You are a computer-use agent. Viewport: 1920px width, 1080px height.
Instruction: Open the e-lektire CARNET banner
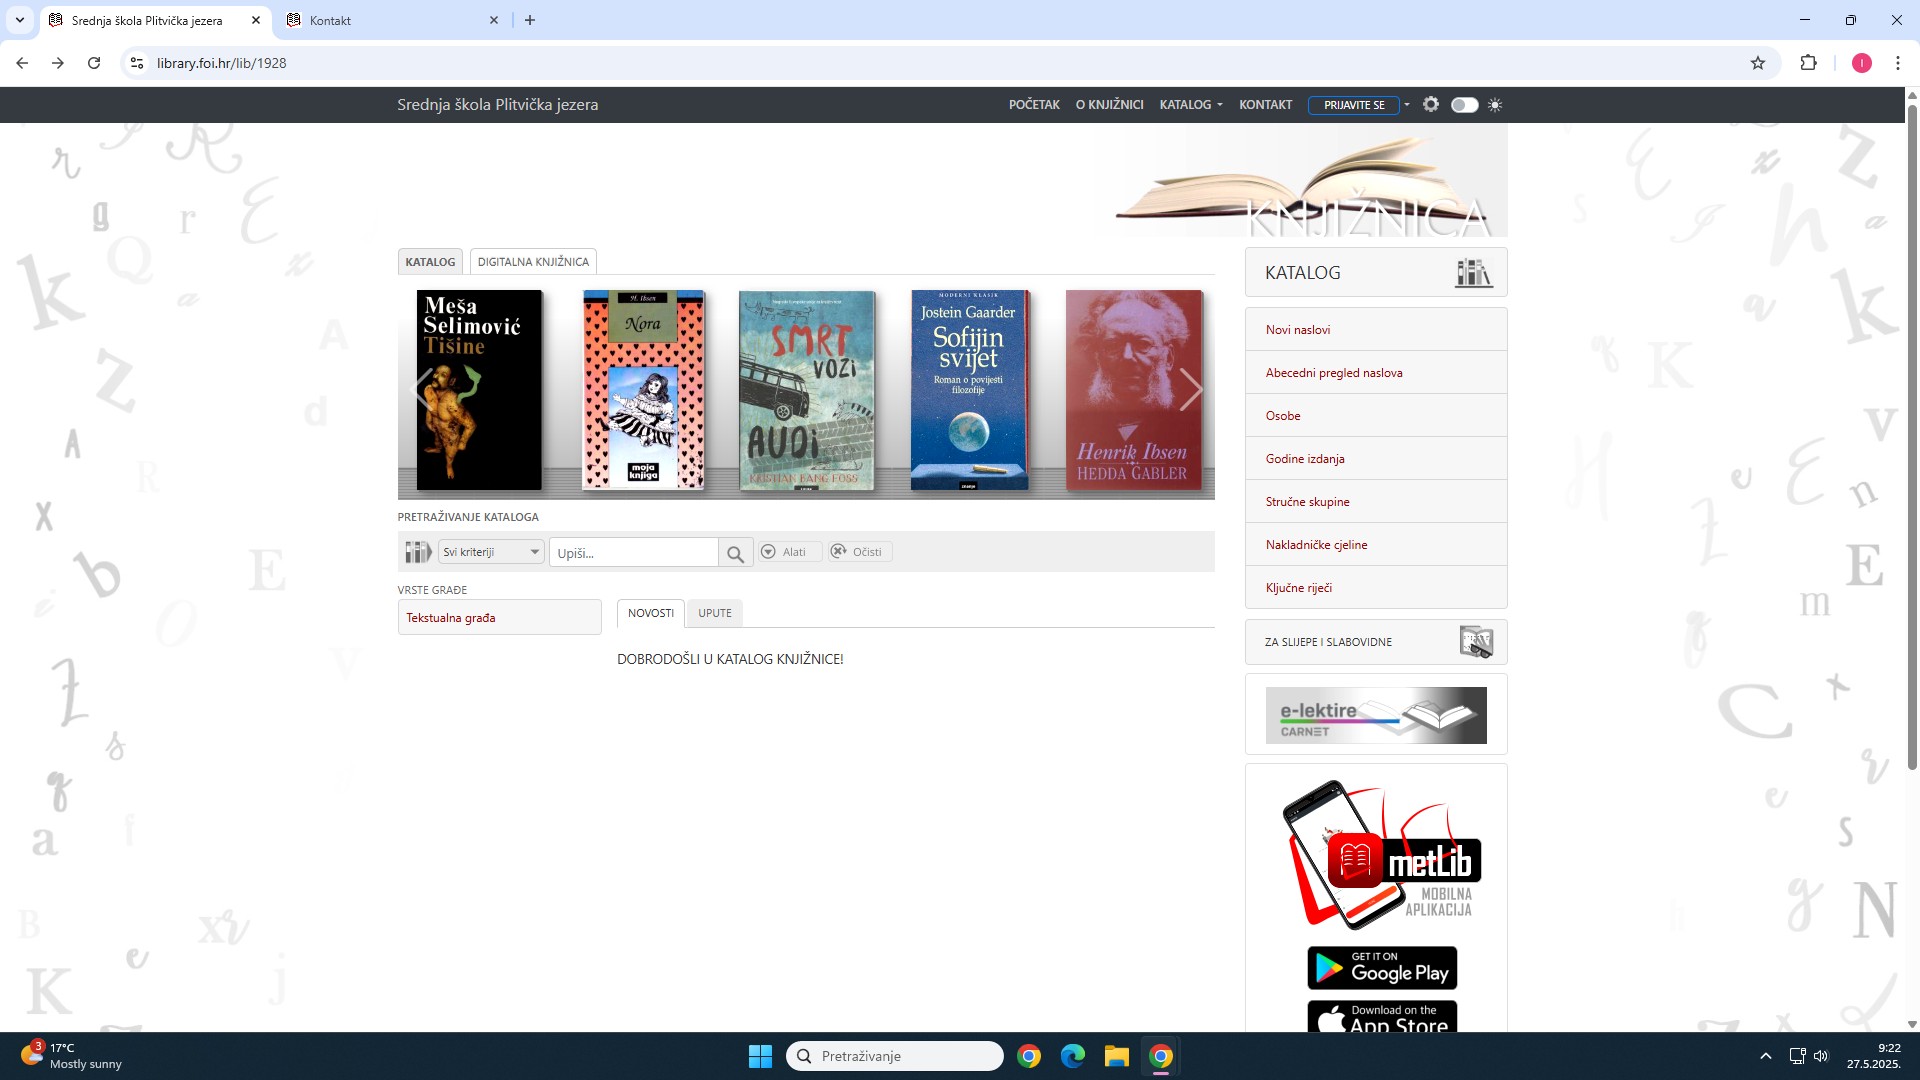pos(1376,715)
